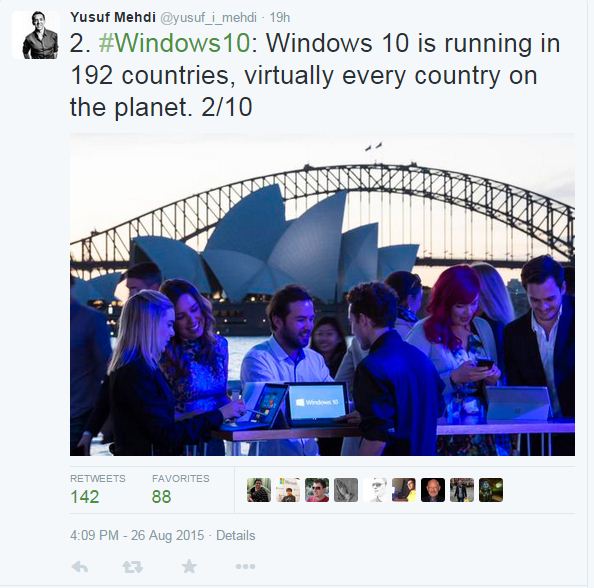Open the bald man retweeter avatar
Viewport: 594px width, 588px height.
click(433, 490)
